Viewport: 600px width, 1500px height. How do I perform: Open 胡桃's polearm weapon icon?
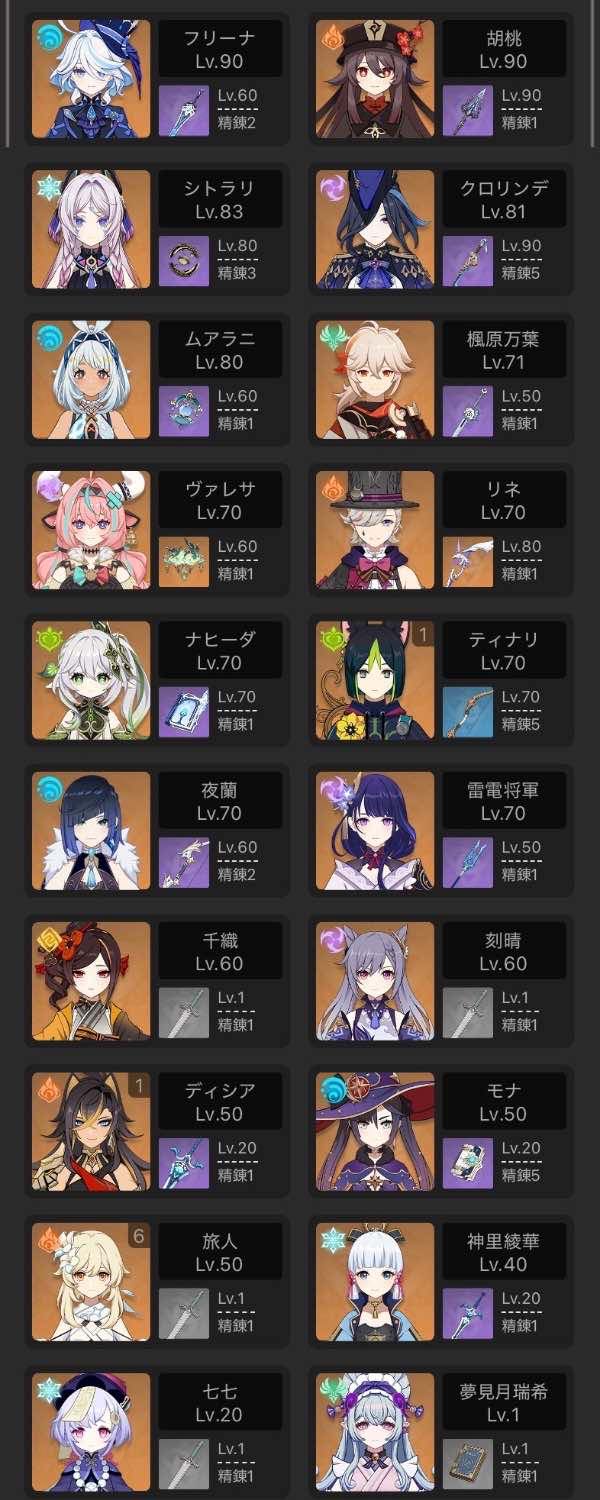tap(468, 112)
